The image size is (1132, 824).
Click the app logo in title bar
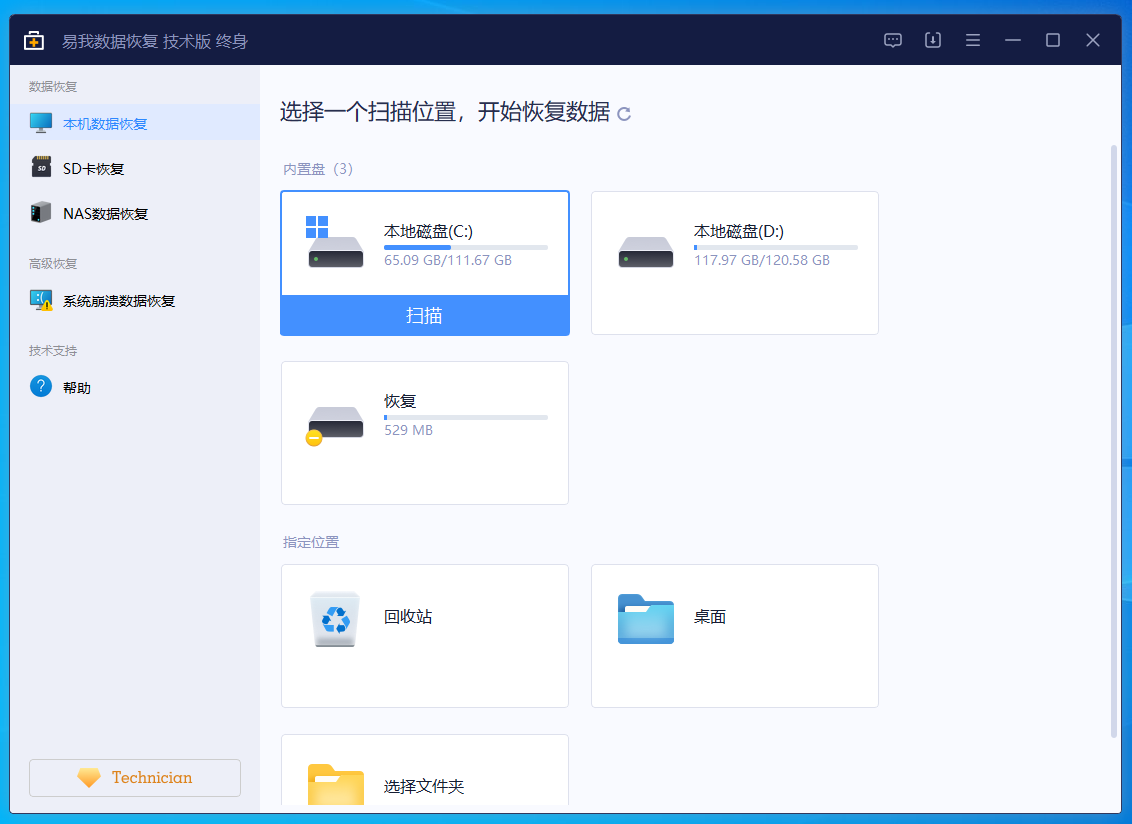[35, 41]
